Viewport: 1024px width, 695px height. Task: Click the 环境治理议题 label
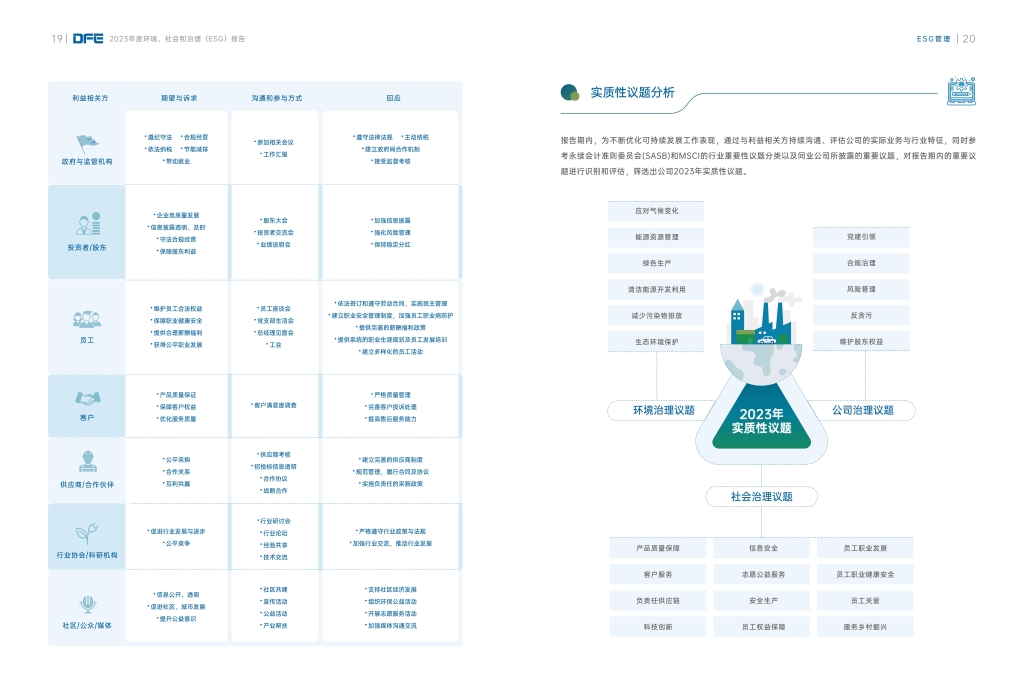(650, 411)
